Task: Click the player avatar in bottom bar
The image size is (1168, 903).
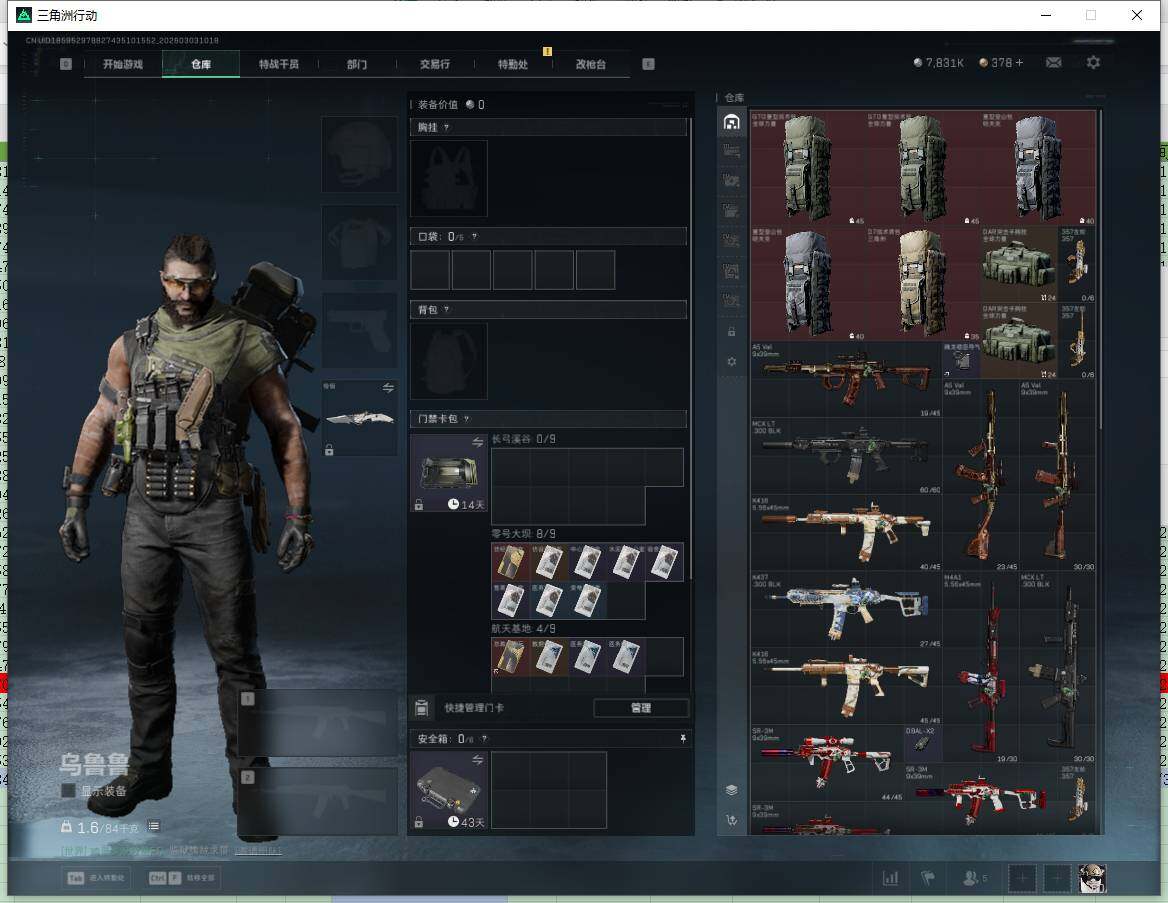Action: tap(1093, 878)
